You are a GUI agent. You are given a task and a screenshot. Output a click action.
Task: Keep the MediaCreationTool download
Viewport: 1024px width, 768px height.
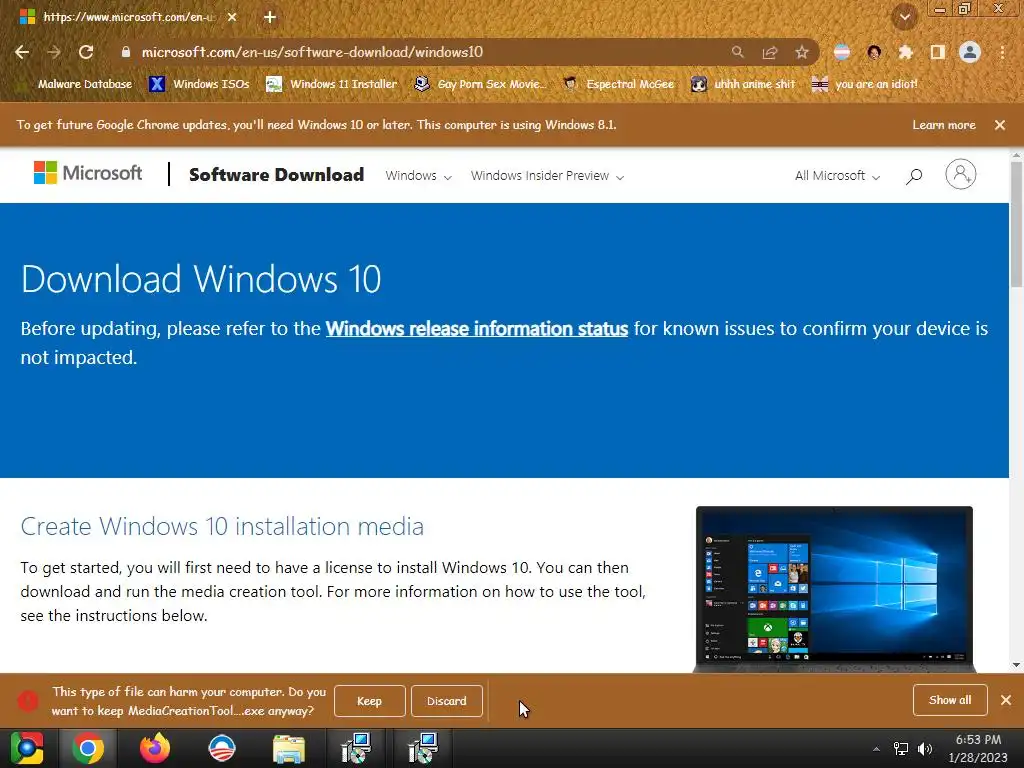click(370, 701)
